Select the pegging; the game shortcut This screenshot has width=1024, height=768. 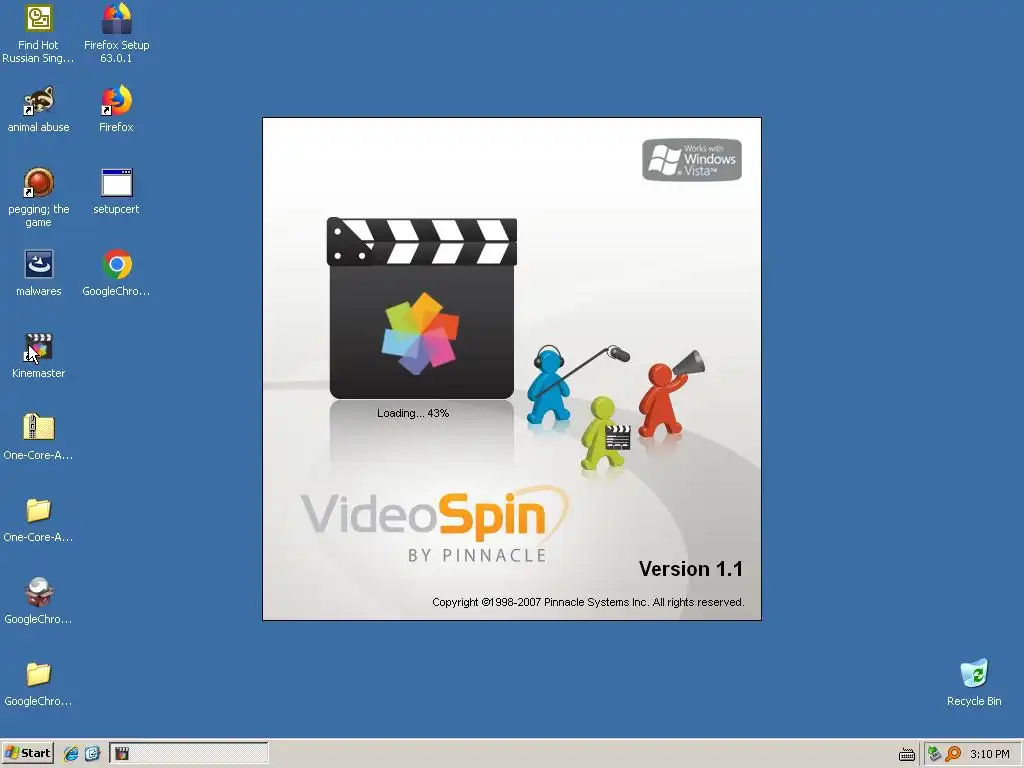[38, 197]
